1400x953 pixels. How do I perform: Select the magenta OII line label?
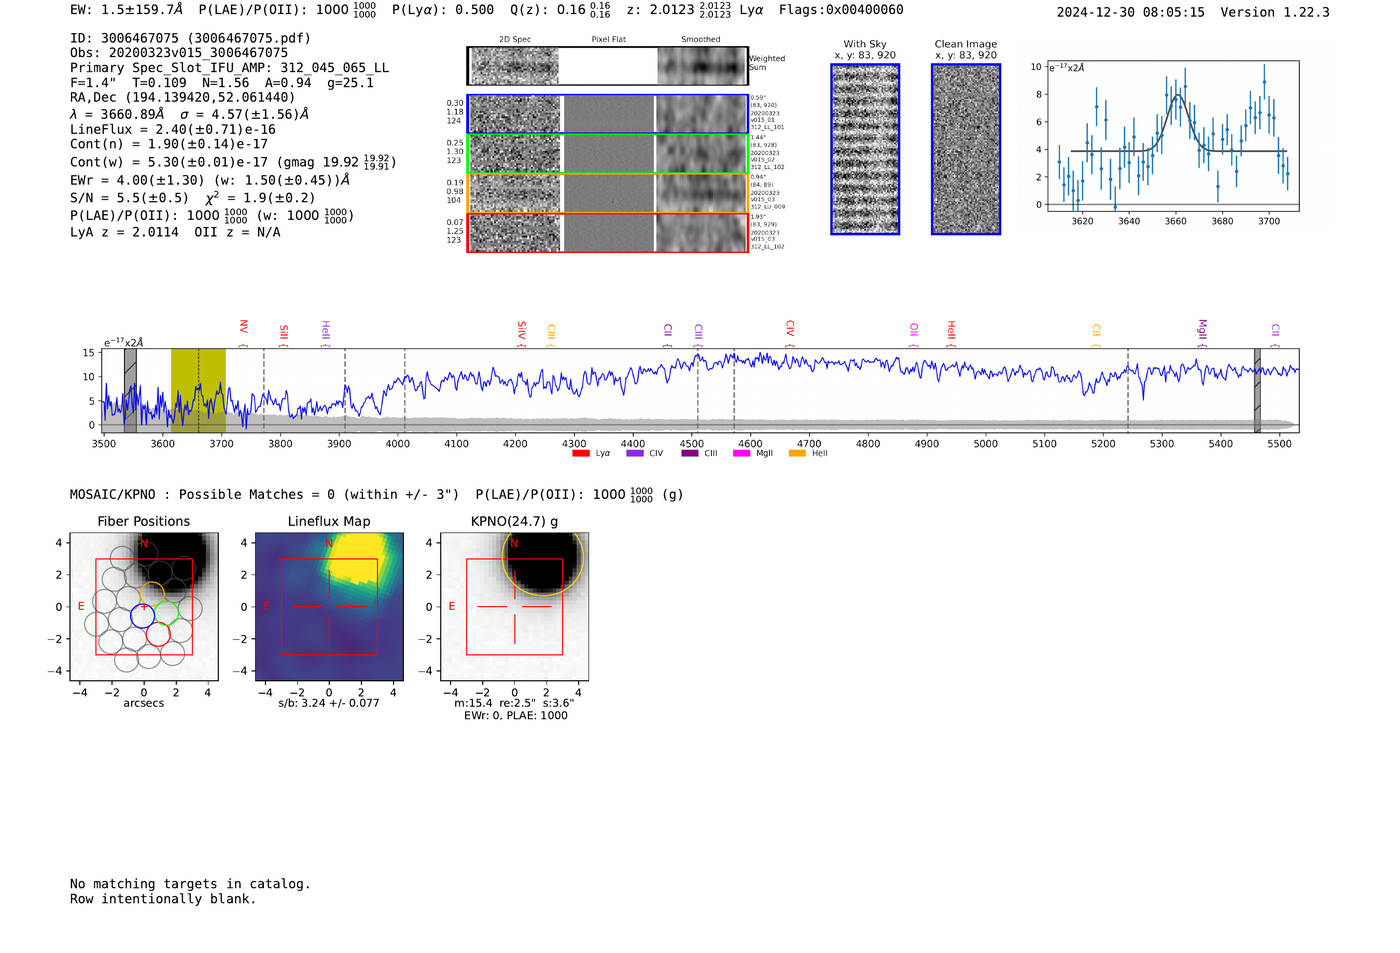click(x=913, y=332)
